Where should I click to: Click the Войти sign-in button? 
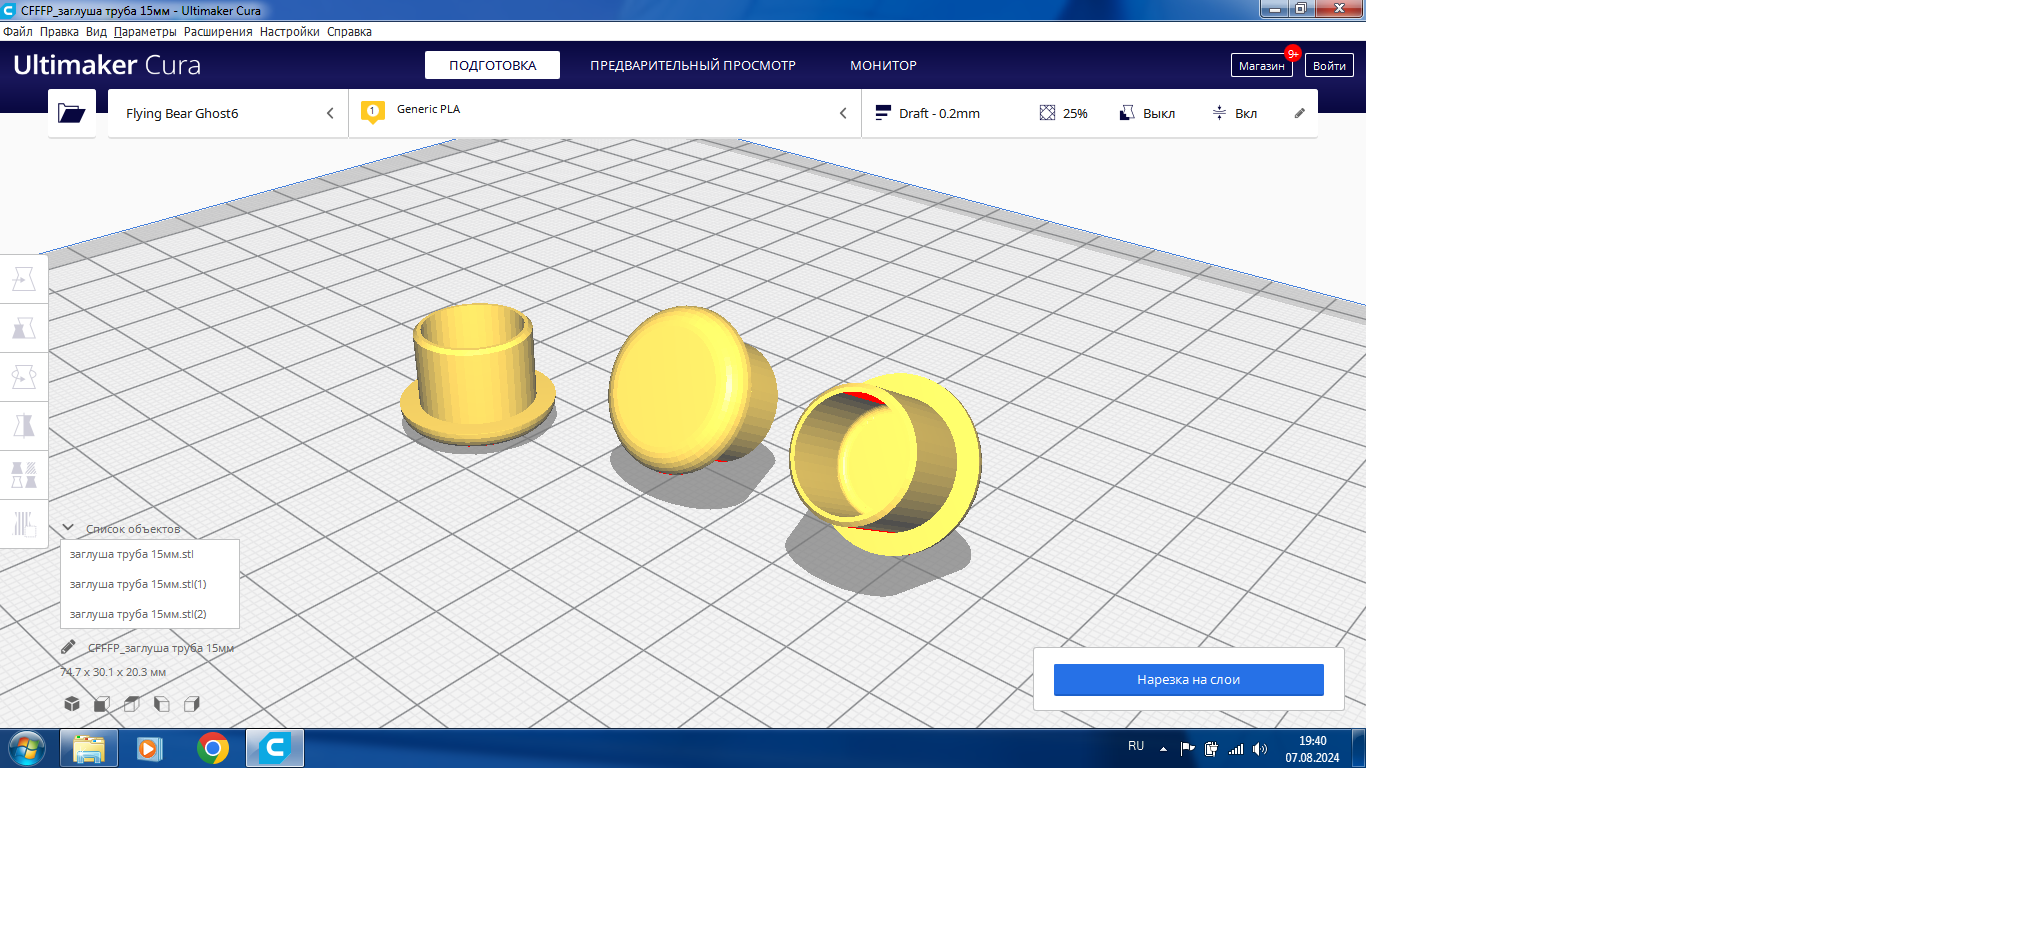[x=1328, y=66]
